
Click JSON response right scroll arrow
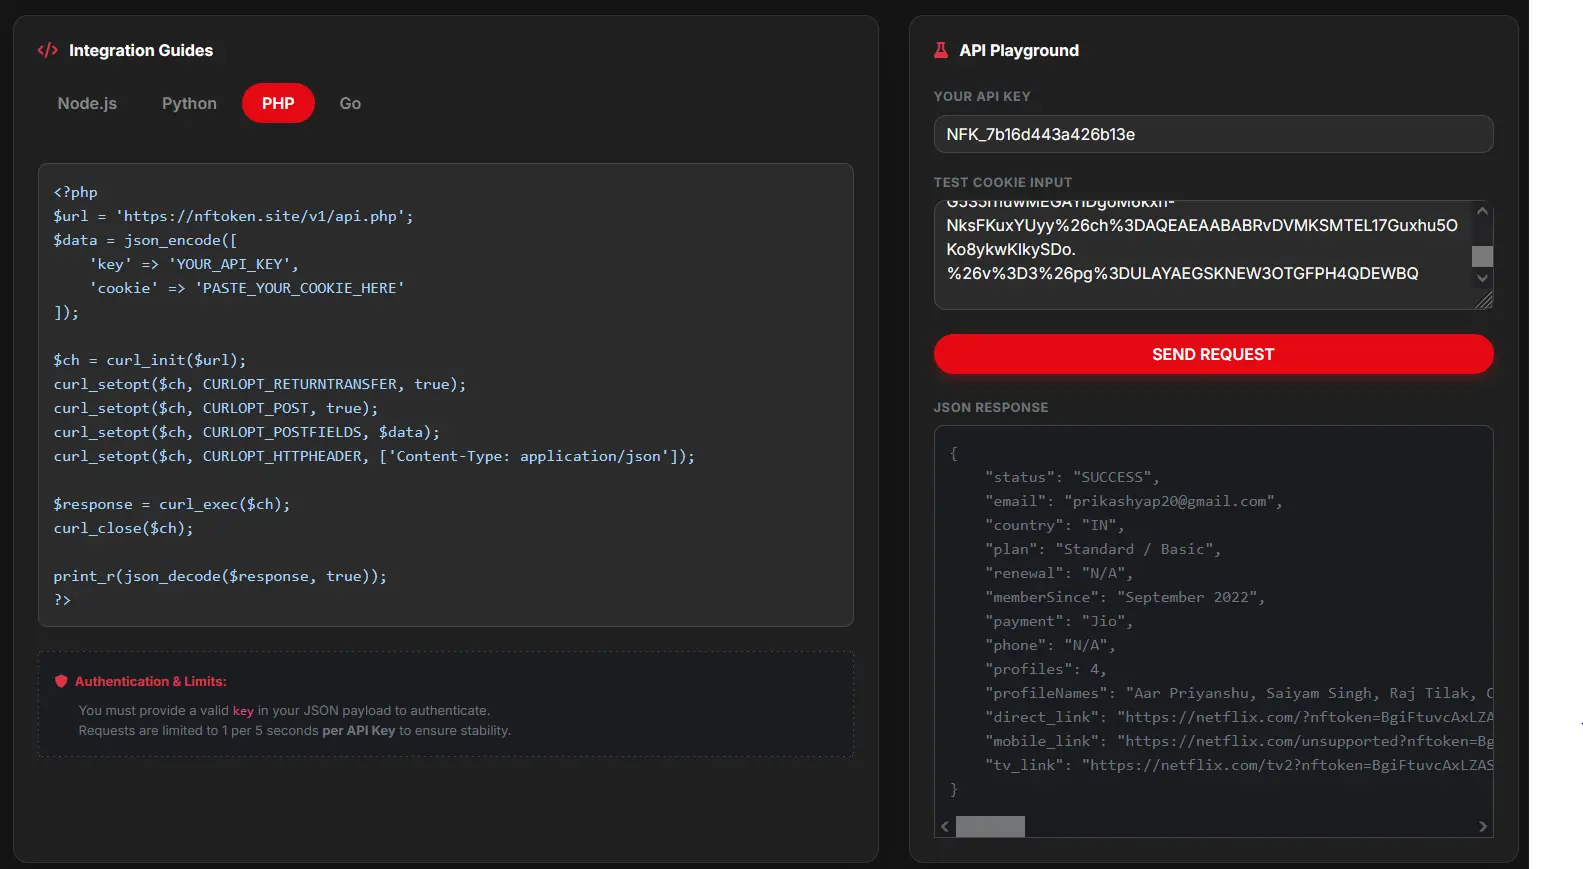[1483, 826]
